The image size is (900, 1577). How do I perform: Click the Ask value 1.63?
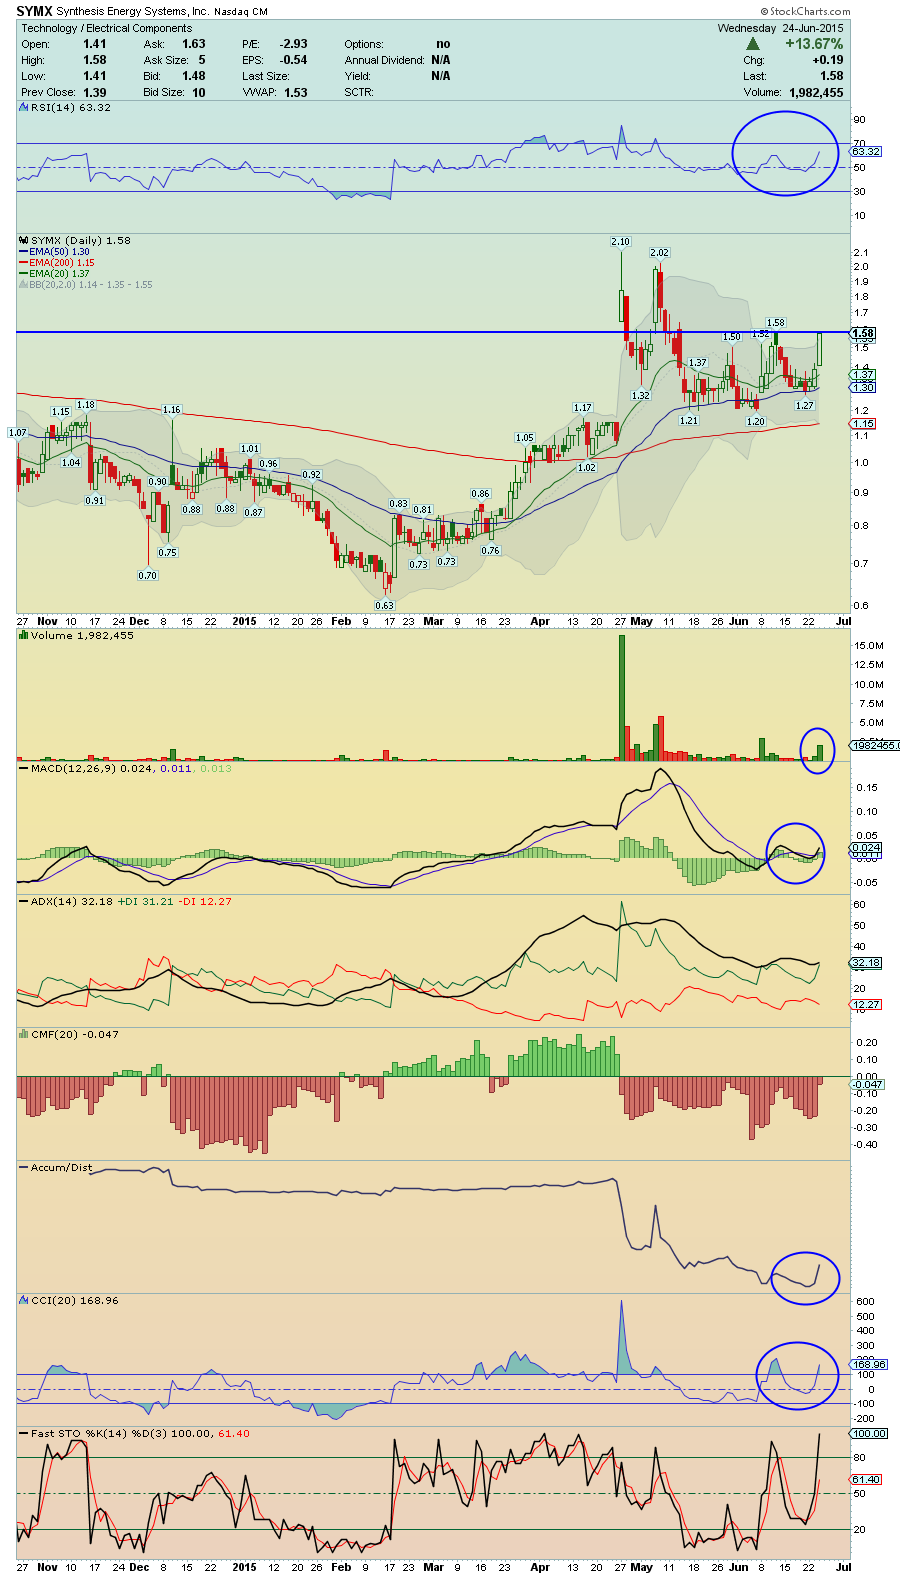click(x=193, y=44)
